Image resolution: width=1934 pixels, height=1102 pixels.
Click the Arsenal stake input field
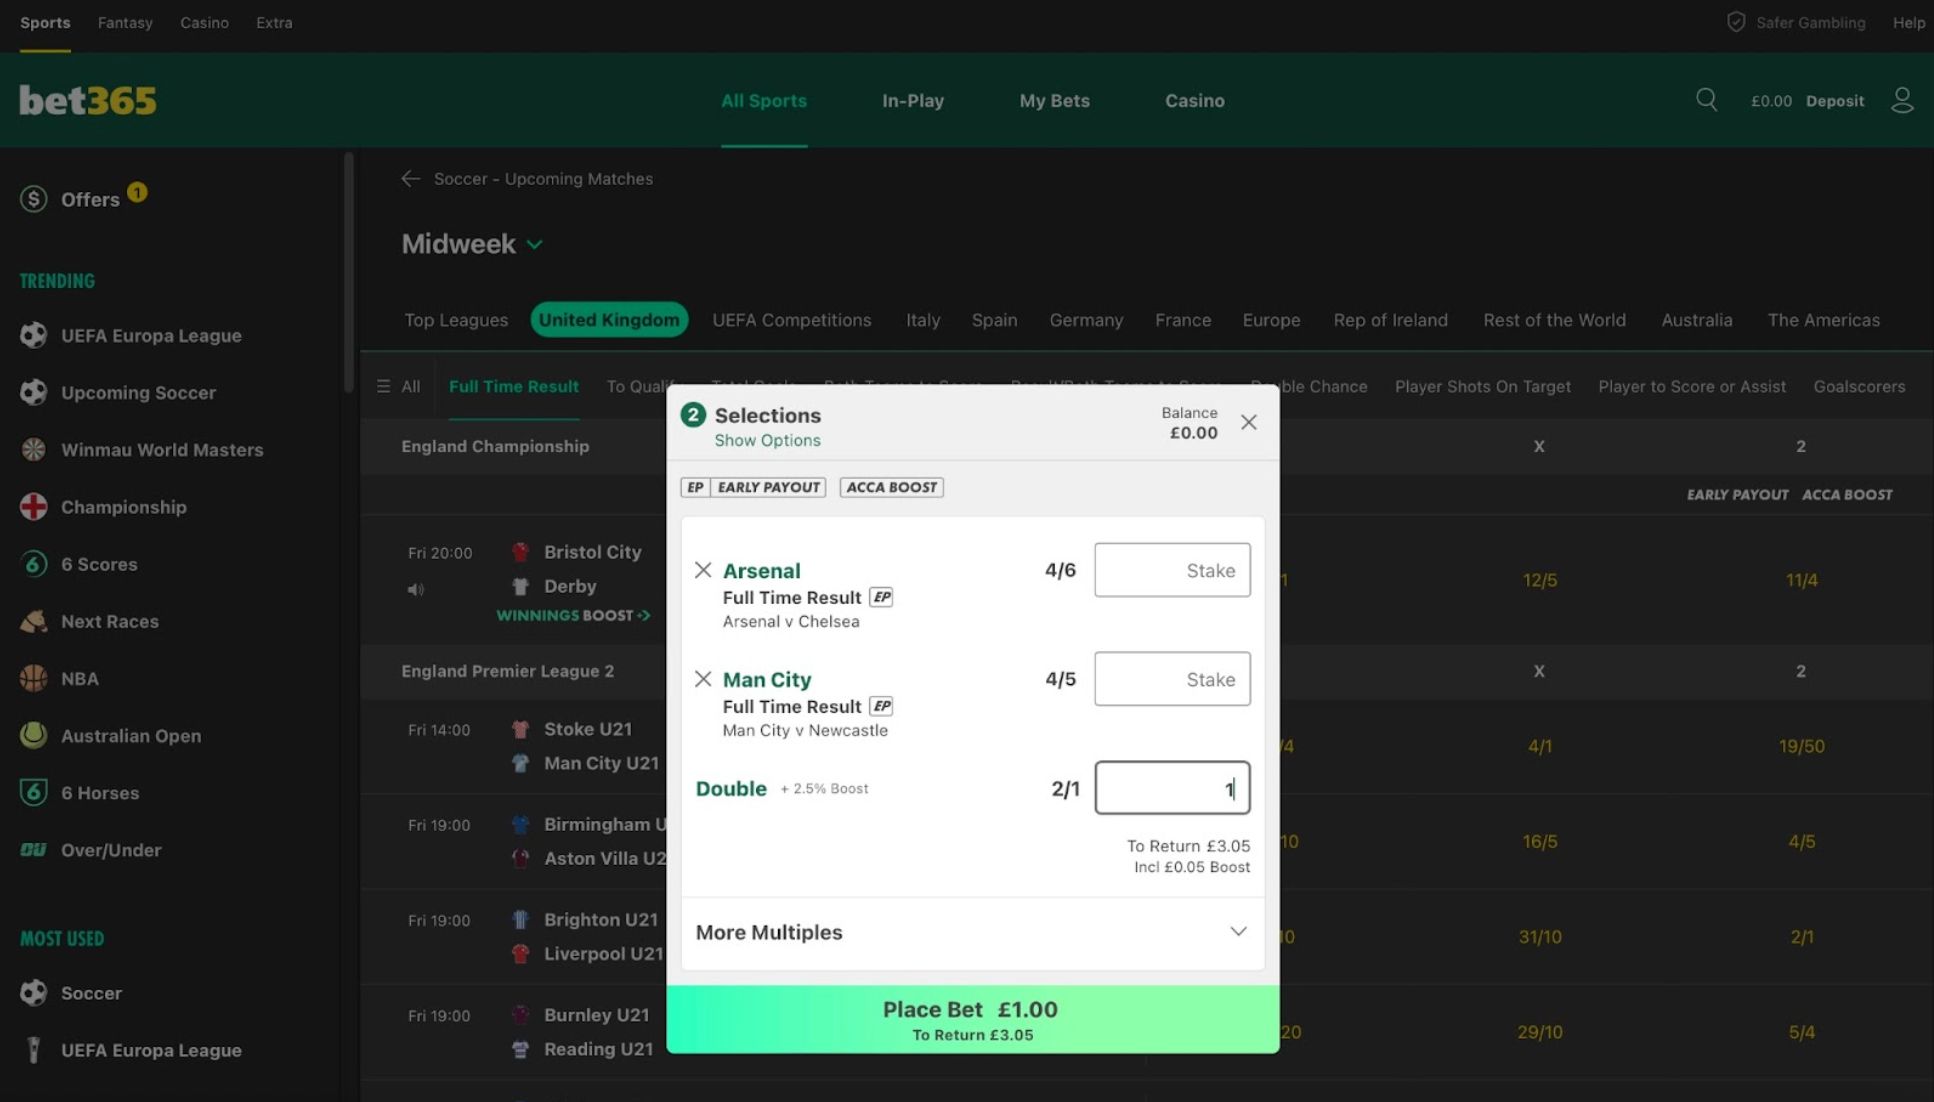[x=1172, y=570]
